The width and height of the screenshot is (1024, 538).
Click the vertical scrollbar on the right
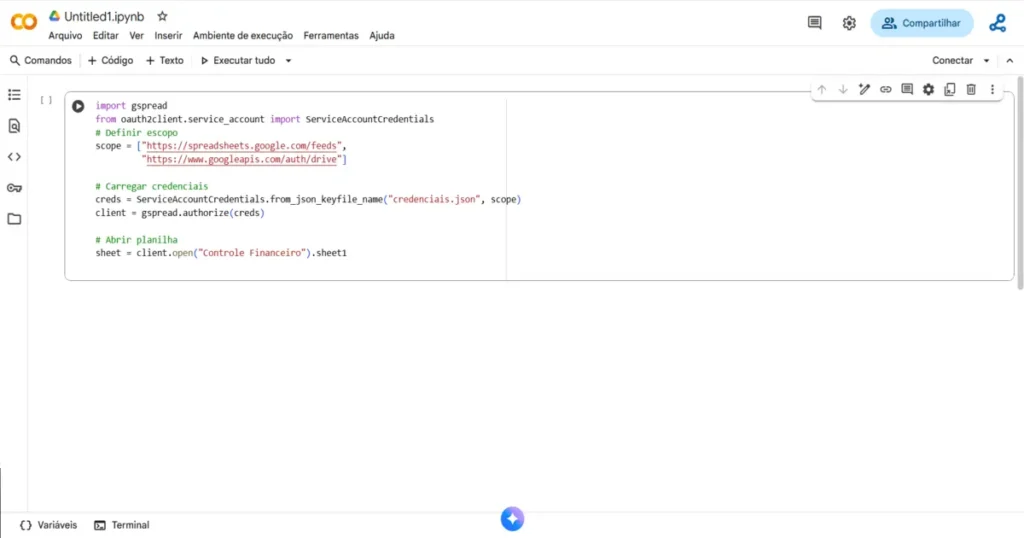pyautogui.click(x=1020, y=183)
